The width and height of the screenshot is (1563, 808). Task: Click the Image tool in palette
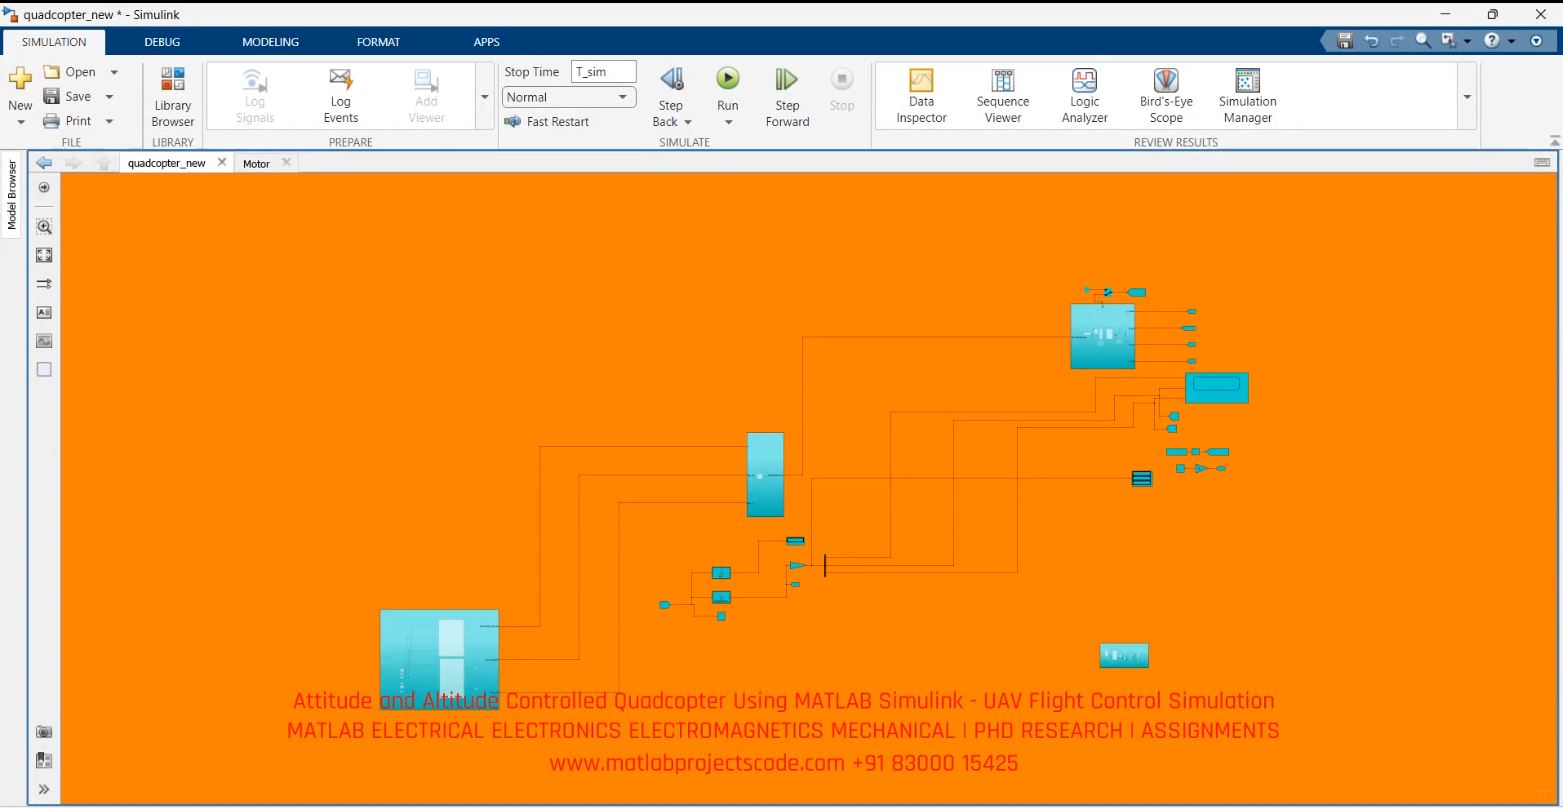pos(44,341)
